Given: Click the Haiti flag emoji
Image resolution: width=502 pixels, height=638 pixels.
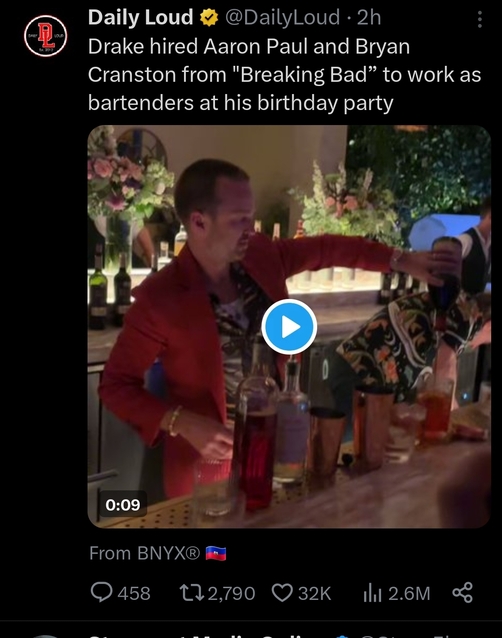Looking at the screenshot, I should (x=216, y=553).
